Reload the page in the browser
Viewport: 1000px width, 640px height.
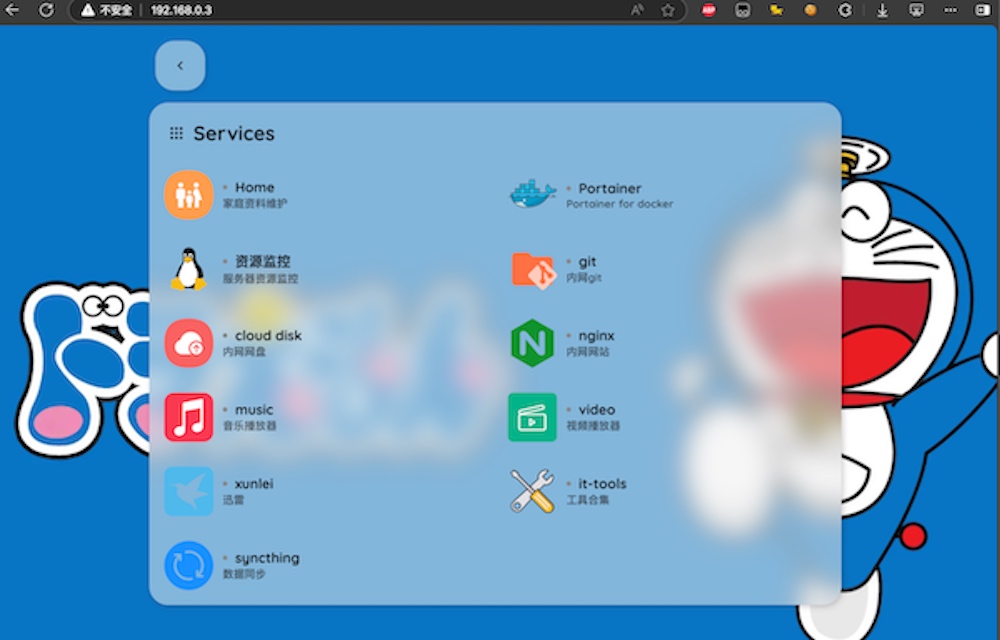pyautogui.click(x=46, y=10)
